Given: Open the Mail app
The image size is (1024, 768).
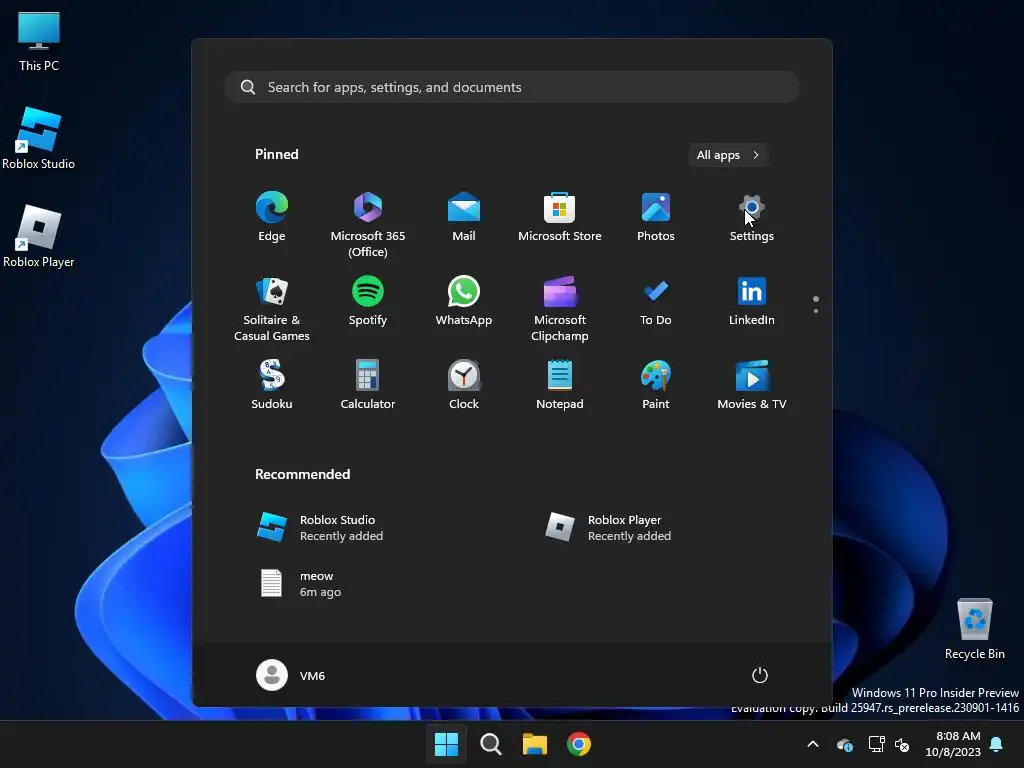Looking at the screenshot, I should (464, 217).
